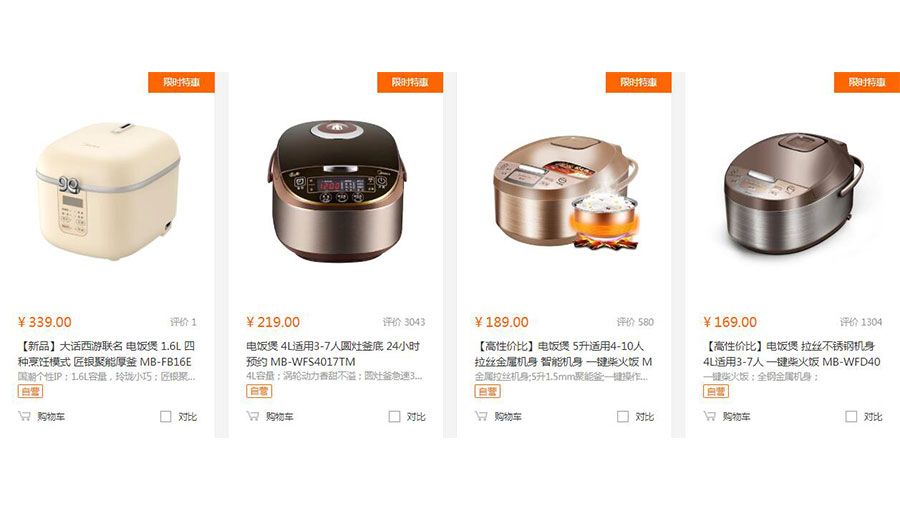Click cart icon under ¥169.00 cooker
900x510 pixels.
click(709, 416)
